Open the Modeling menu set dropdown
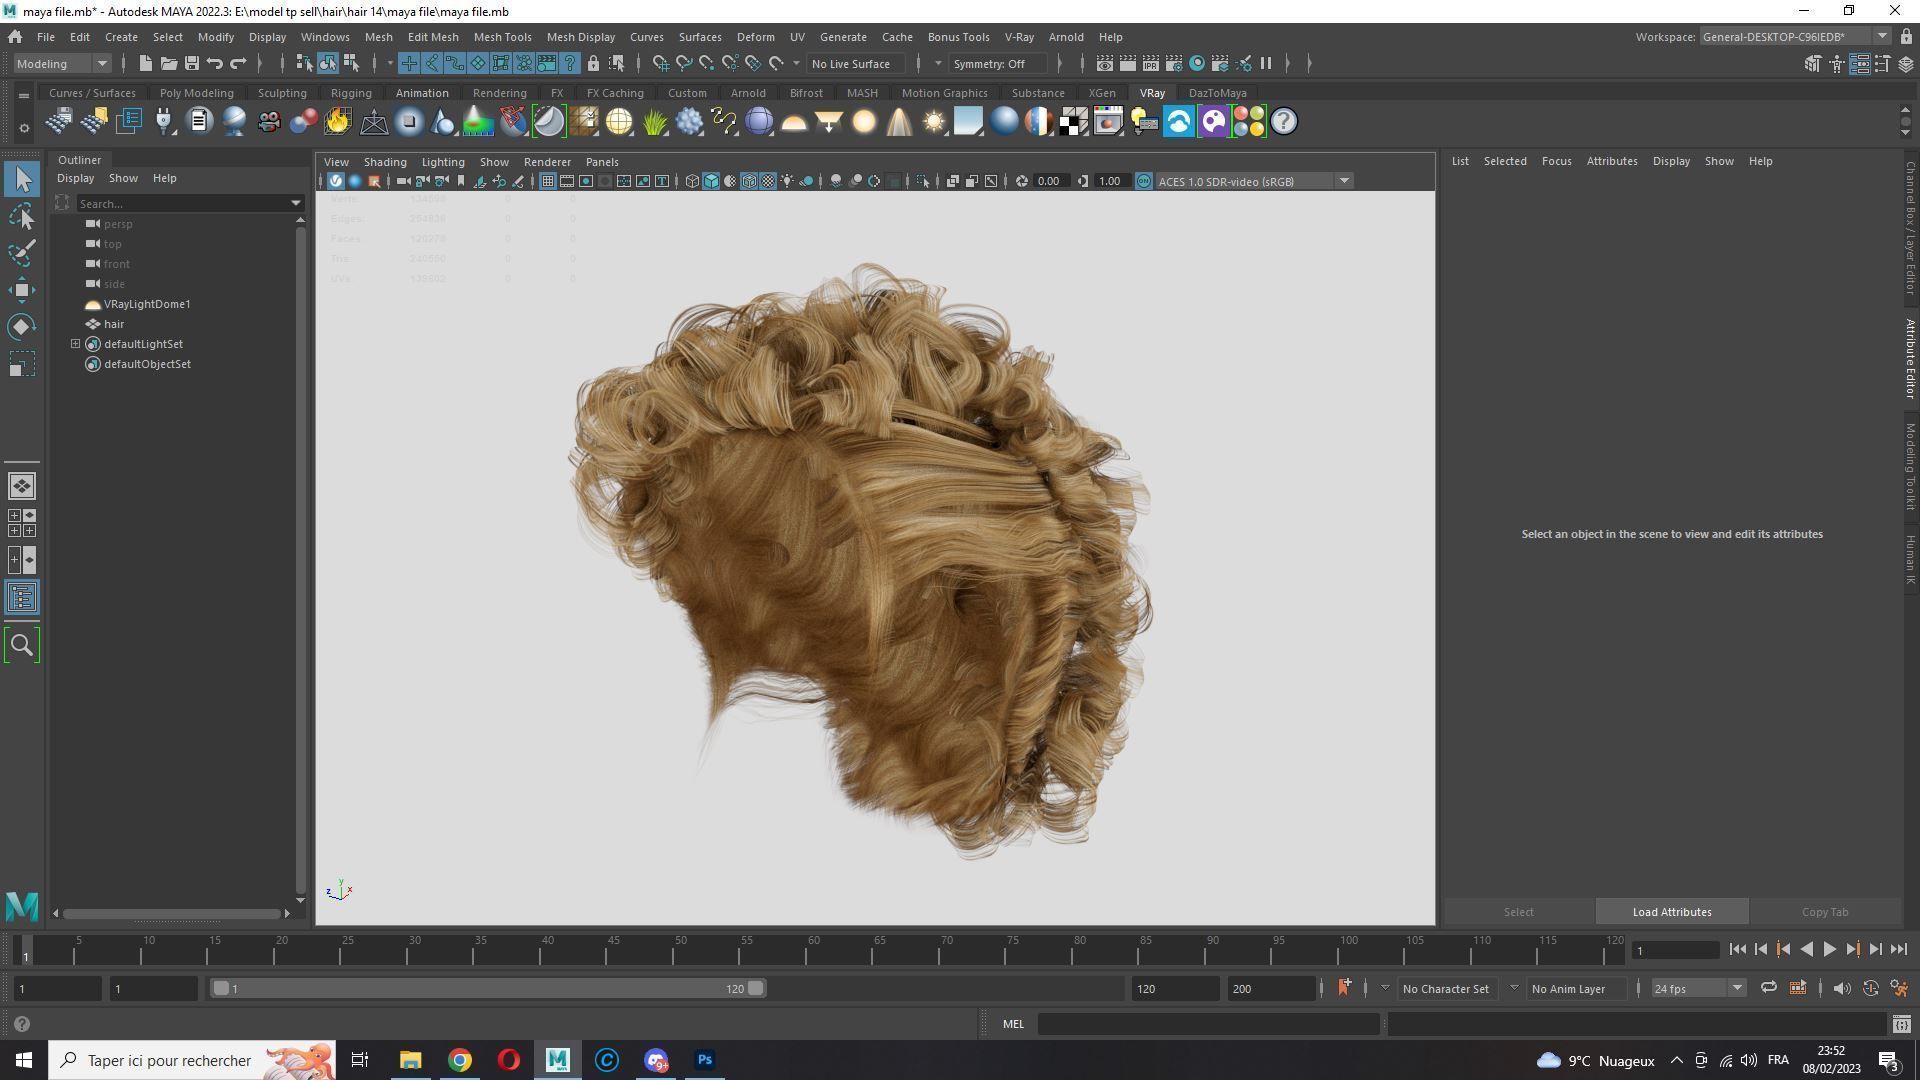Screen dimensions: 1920x1080 [x=62, y=63]
